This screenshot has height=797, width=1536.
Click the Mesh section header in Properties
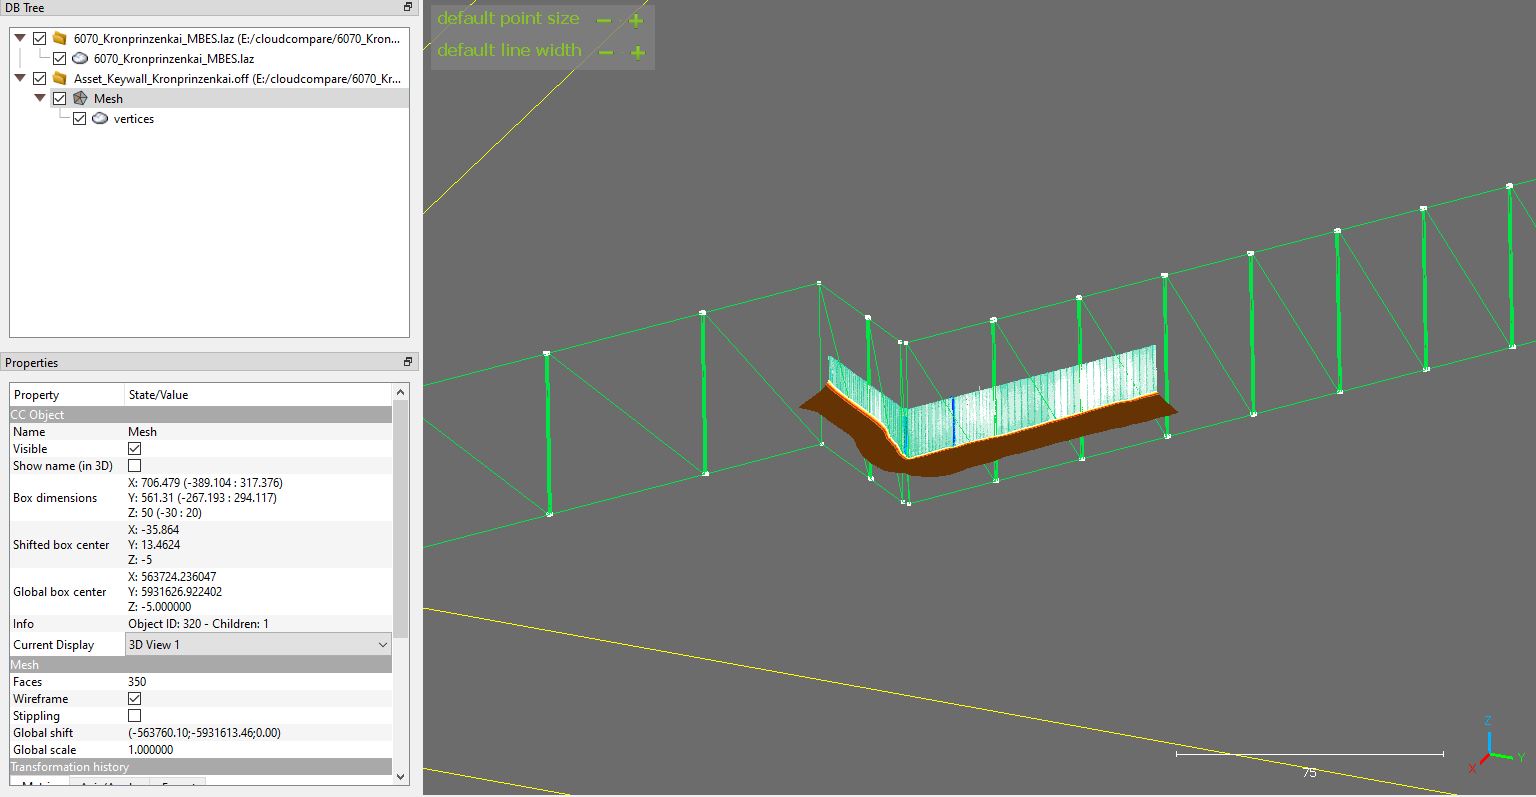click(201, 664)
